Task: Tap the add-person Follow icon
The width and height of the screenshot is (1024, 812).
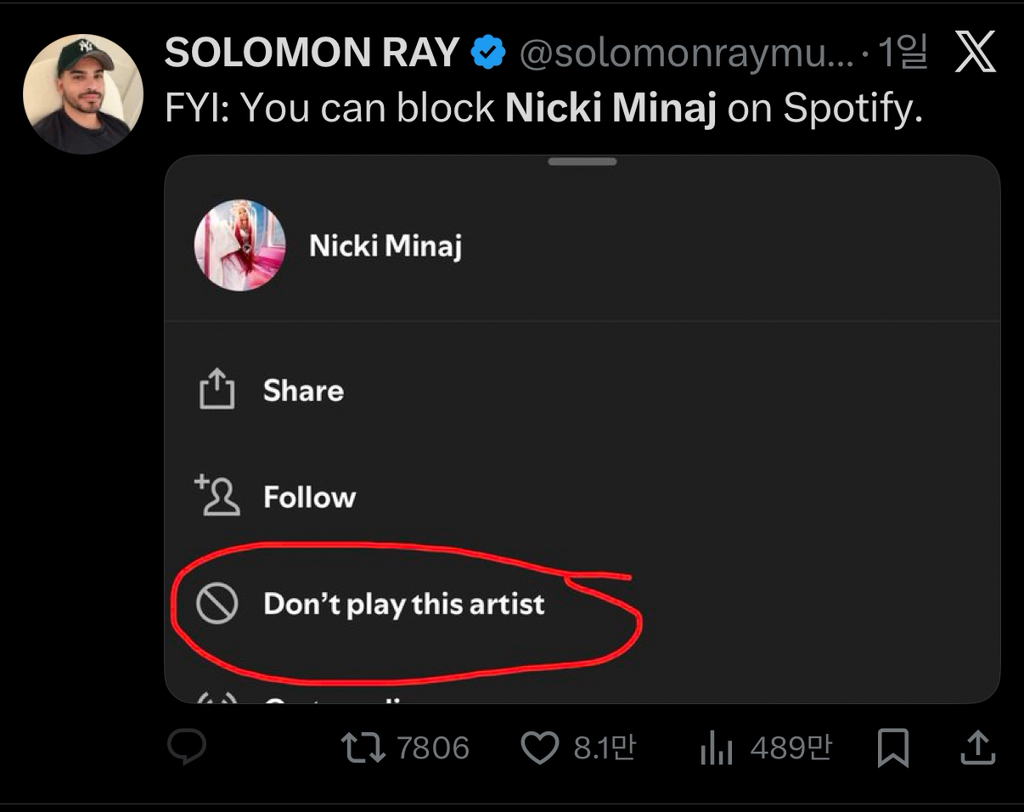Action: point(217,496)
